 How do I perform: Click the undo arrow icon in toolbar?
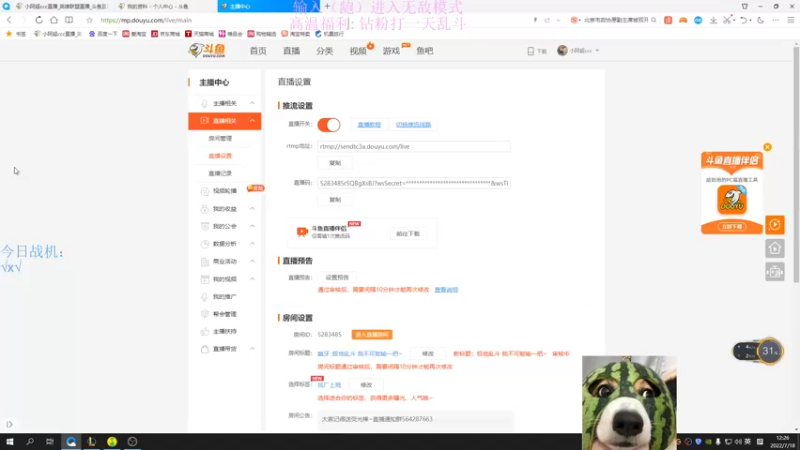[x=743, y=20]
